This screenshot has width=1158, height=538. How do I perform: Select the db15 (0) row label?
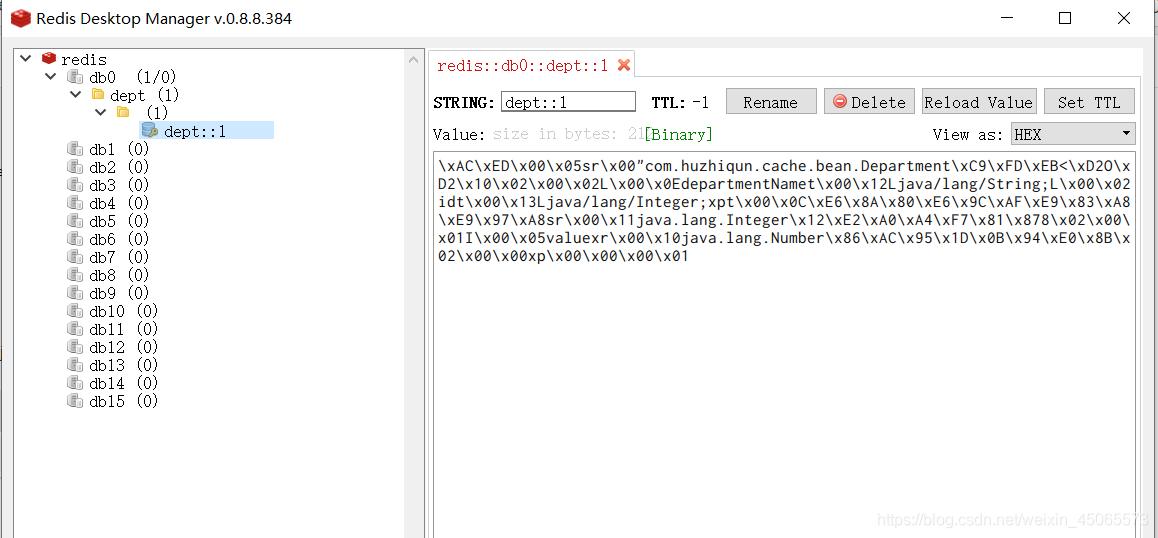pyautogui.click(x=124, y=401)
